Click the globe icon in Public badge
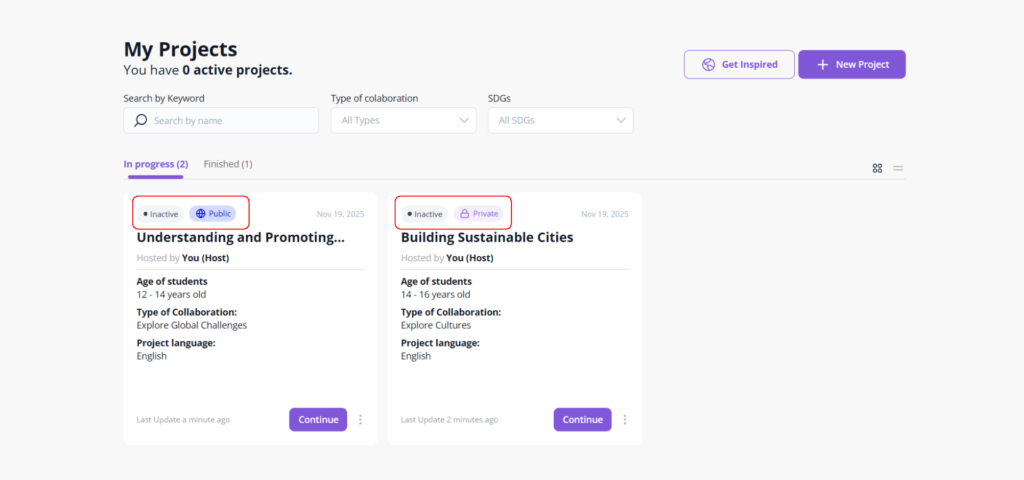Screen dimensions: 1024x480 tap(200, 214)
